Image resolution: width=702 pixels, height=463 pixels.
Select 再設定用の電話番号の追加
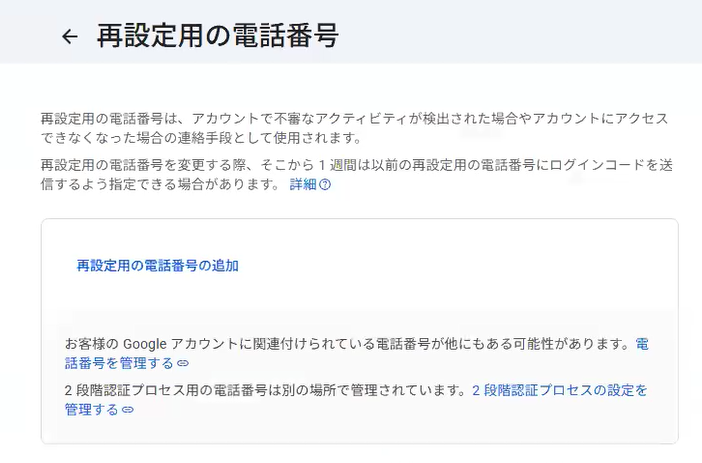point(158,266)
